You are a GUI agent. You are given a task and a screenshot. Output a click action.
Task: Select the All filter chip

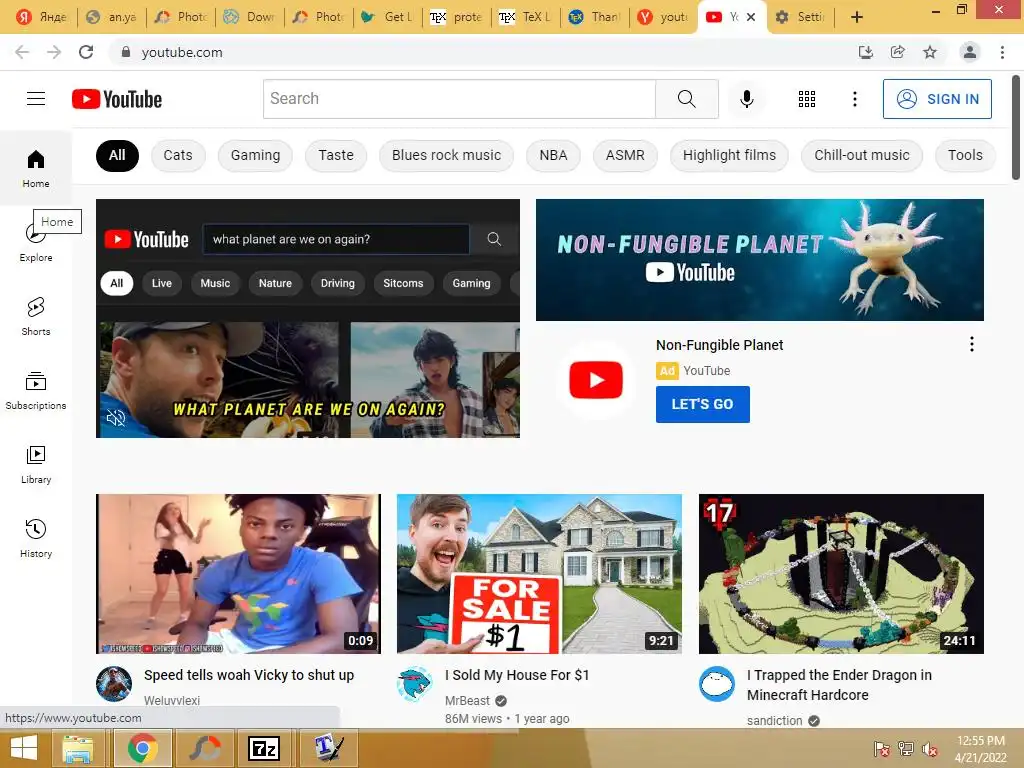(117, 155)
